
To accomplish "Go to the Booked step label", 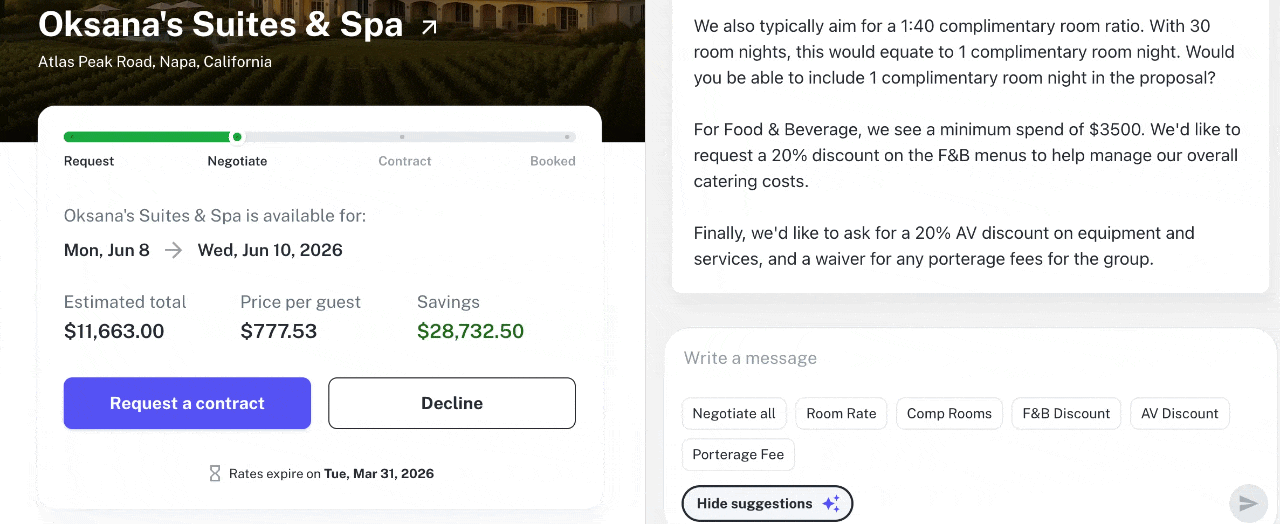I will (553, 161).
